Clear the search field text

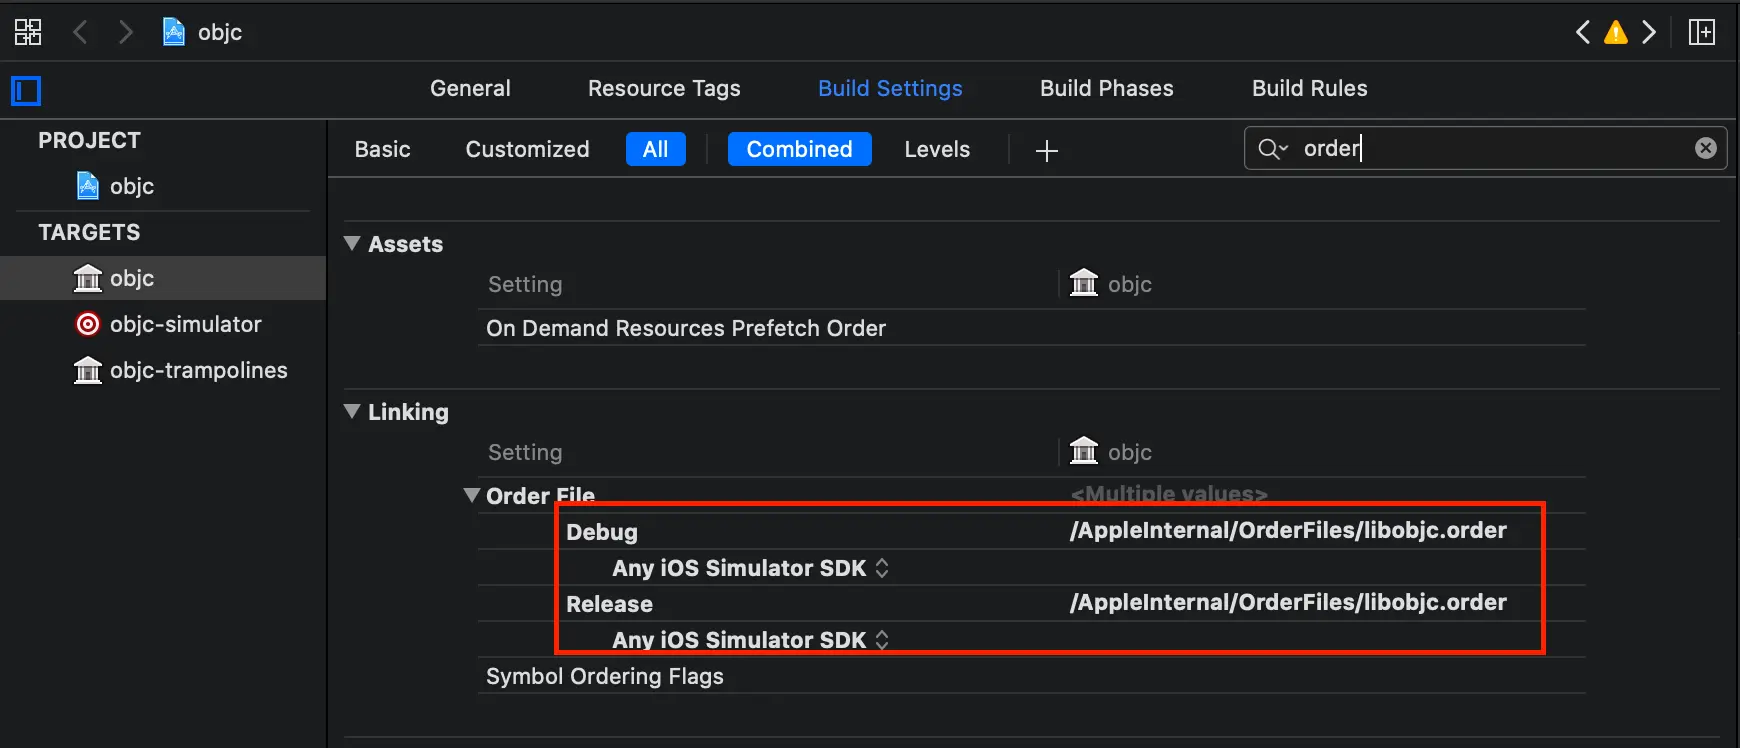[x=1705, y=148]
